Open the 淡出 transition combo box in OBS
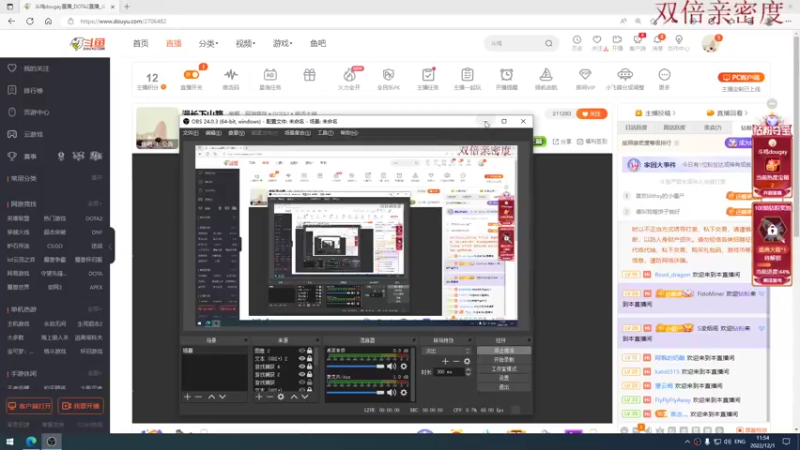 tap(446, 351)
